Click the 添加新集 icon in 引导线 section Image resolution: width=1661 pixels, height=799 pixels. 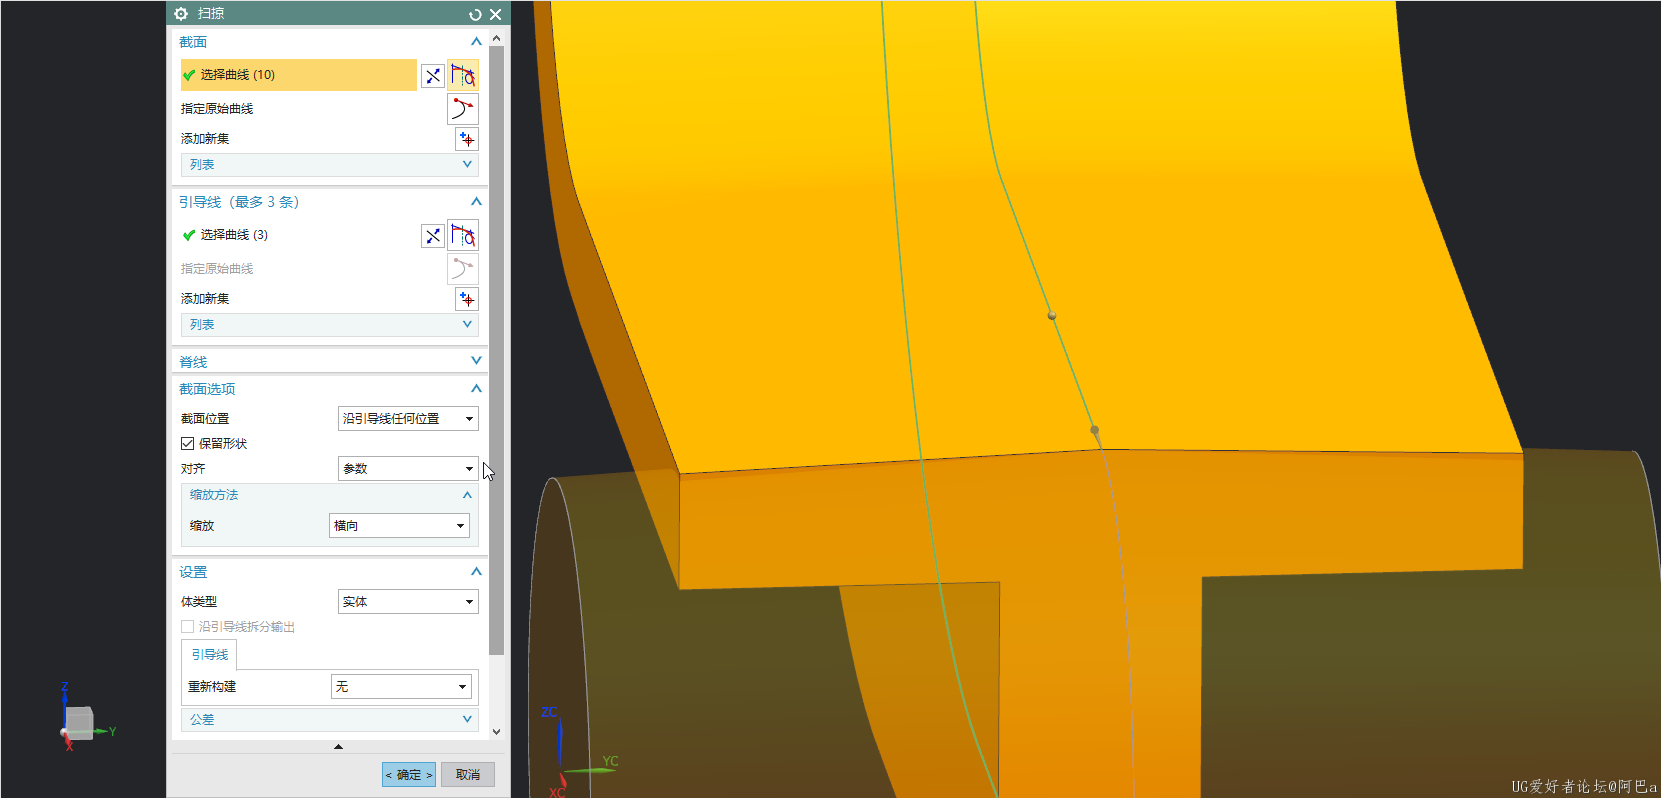tap(467, 299)
